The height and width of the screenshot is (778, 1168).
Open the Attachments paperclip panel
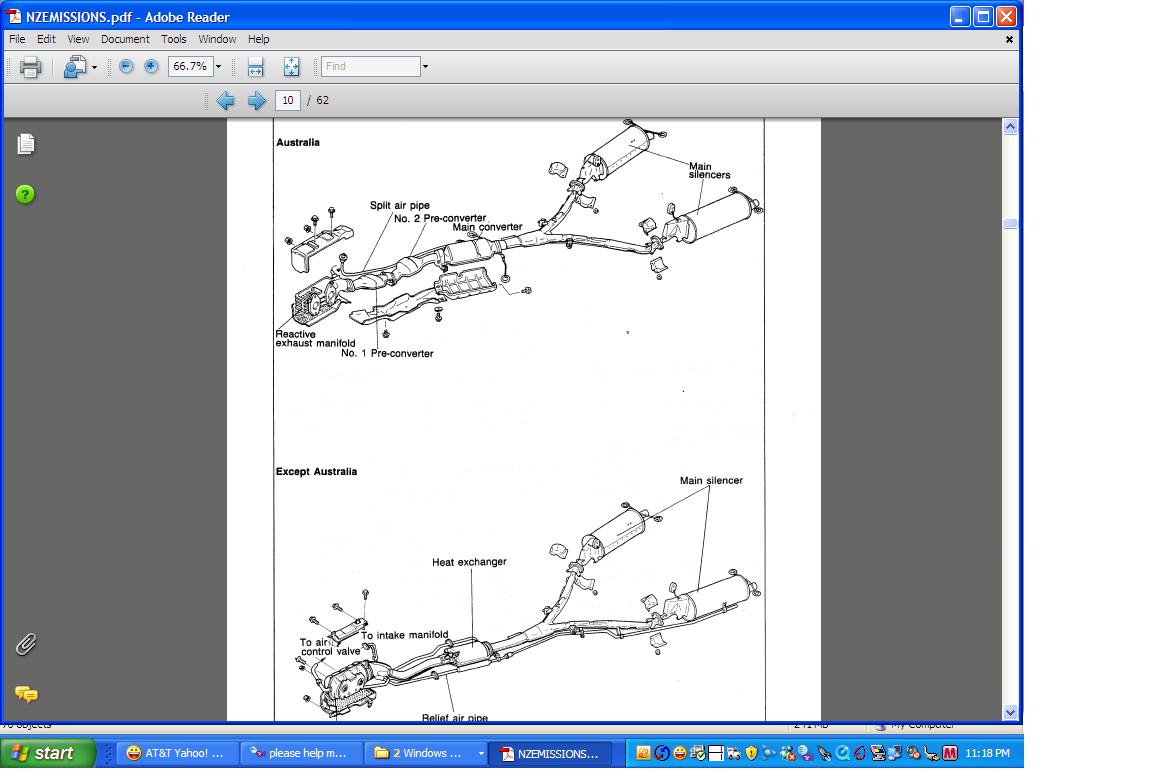(x=26, y=644)
